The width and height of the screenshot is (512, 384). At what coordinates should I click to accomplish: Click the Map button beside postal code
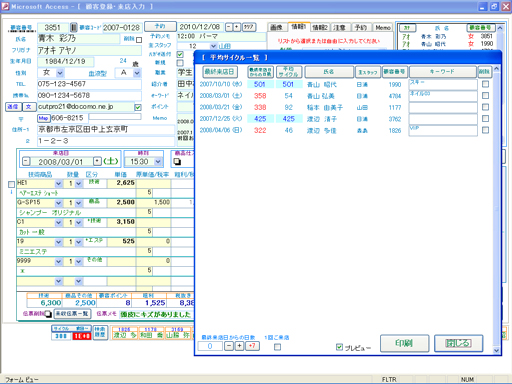pyautogui.click(x=44, y=118)
